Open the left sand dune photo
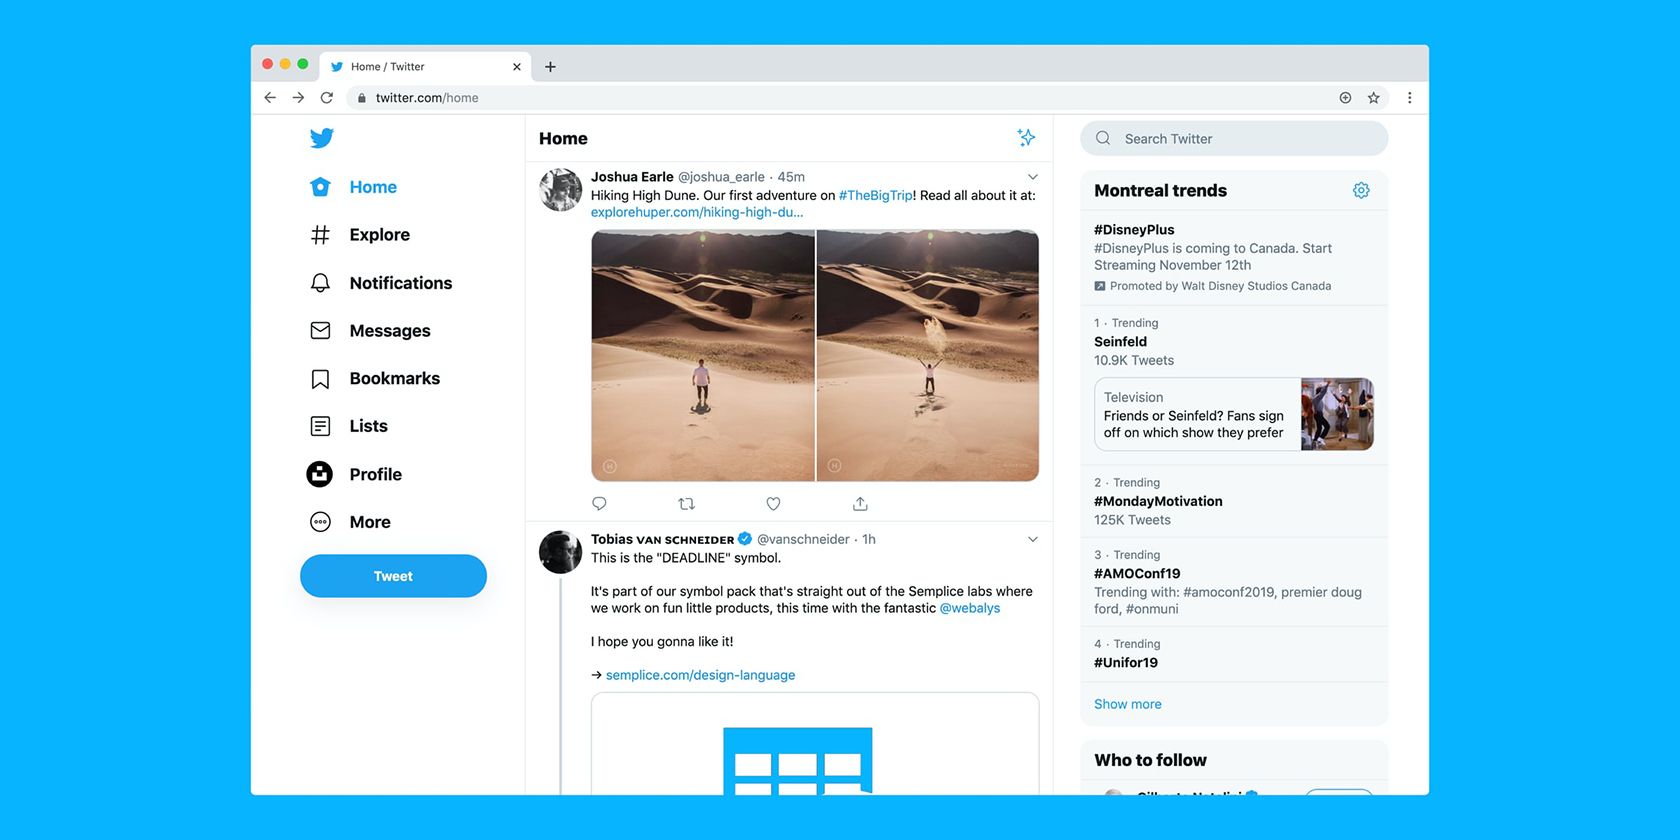 [703, 355]
